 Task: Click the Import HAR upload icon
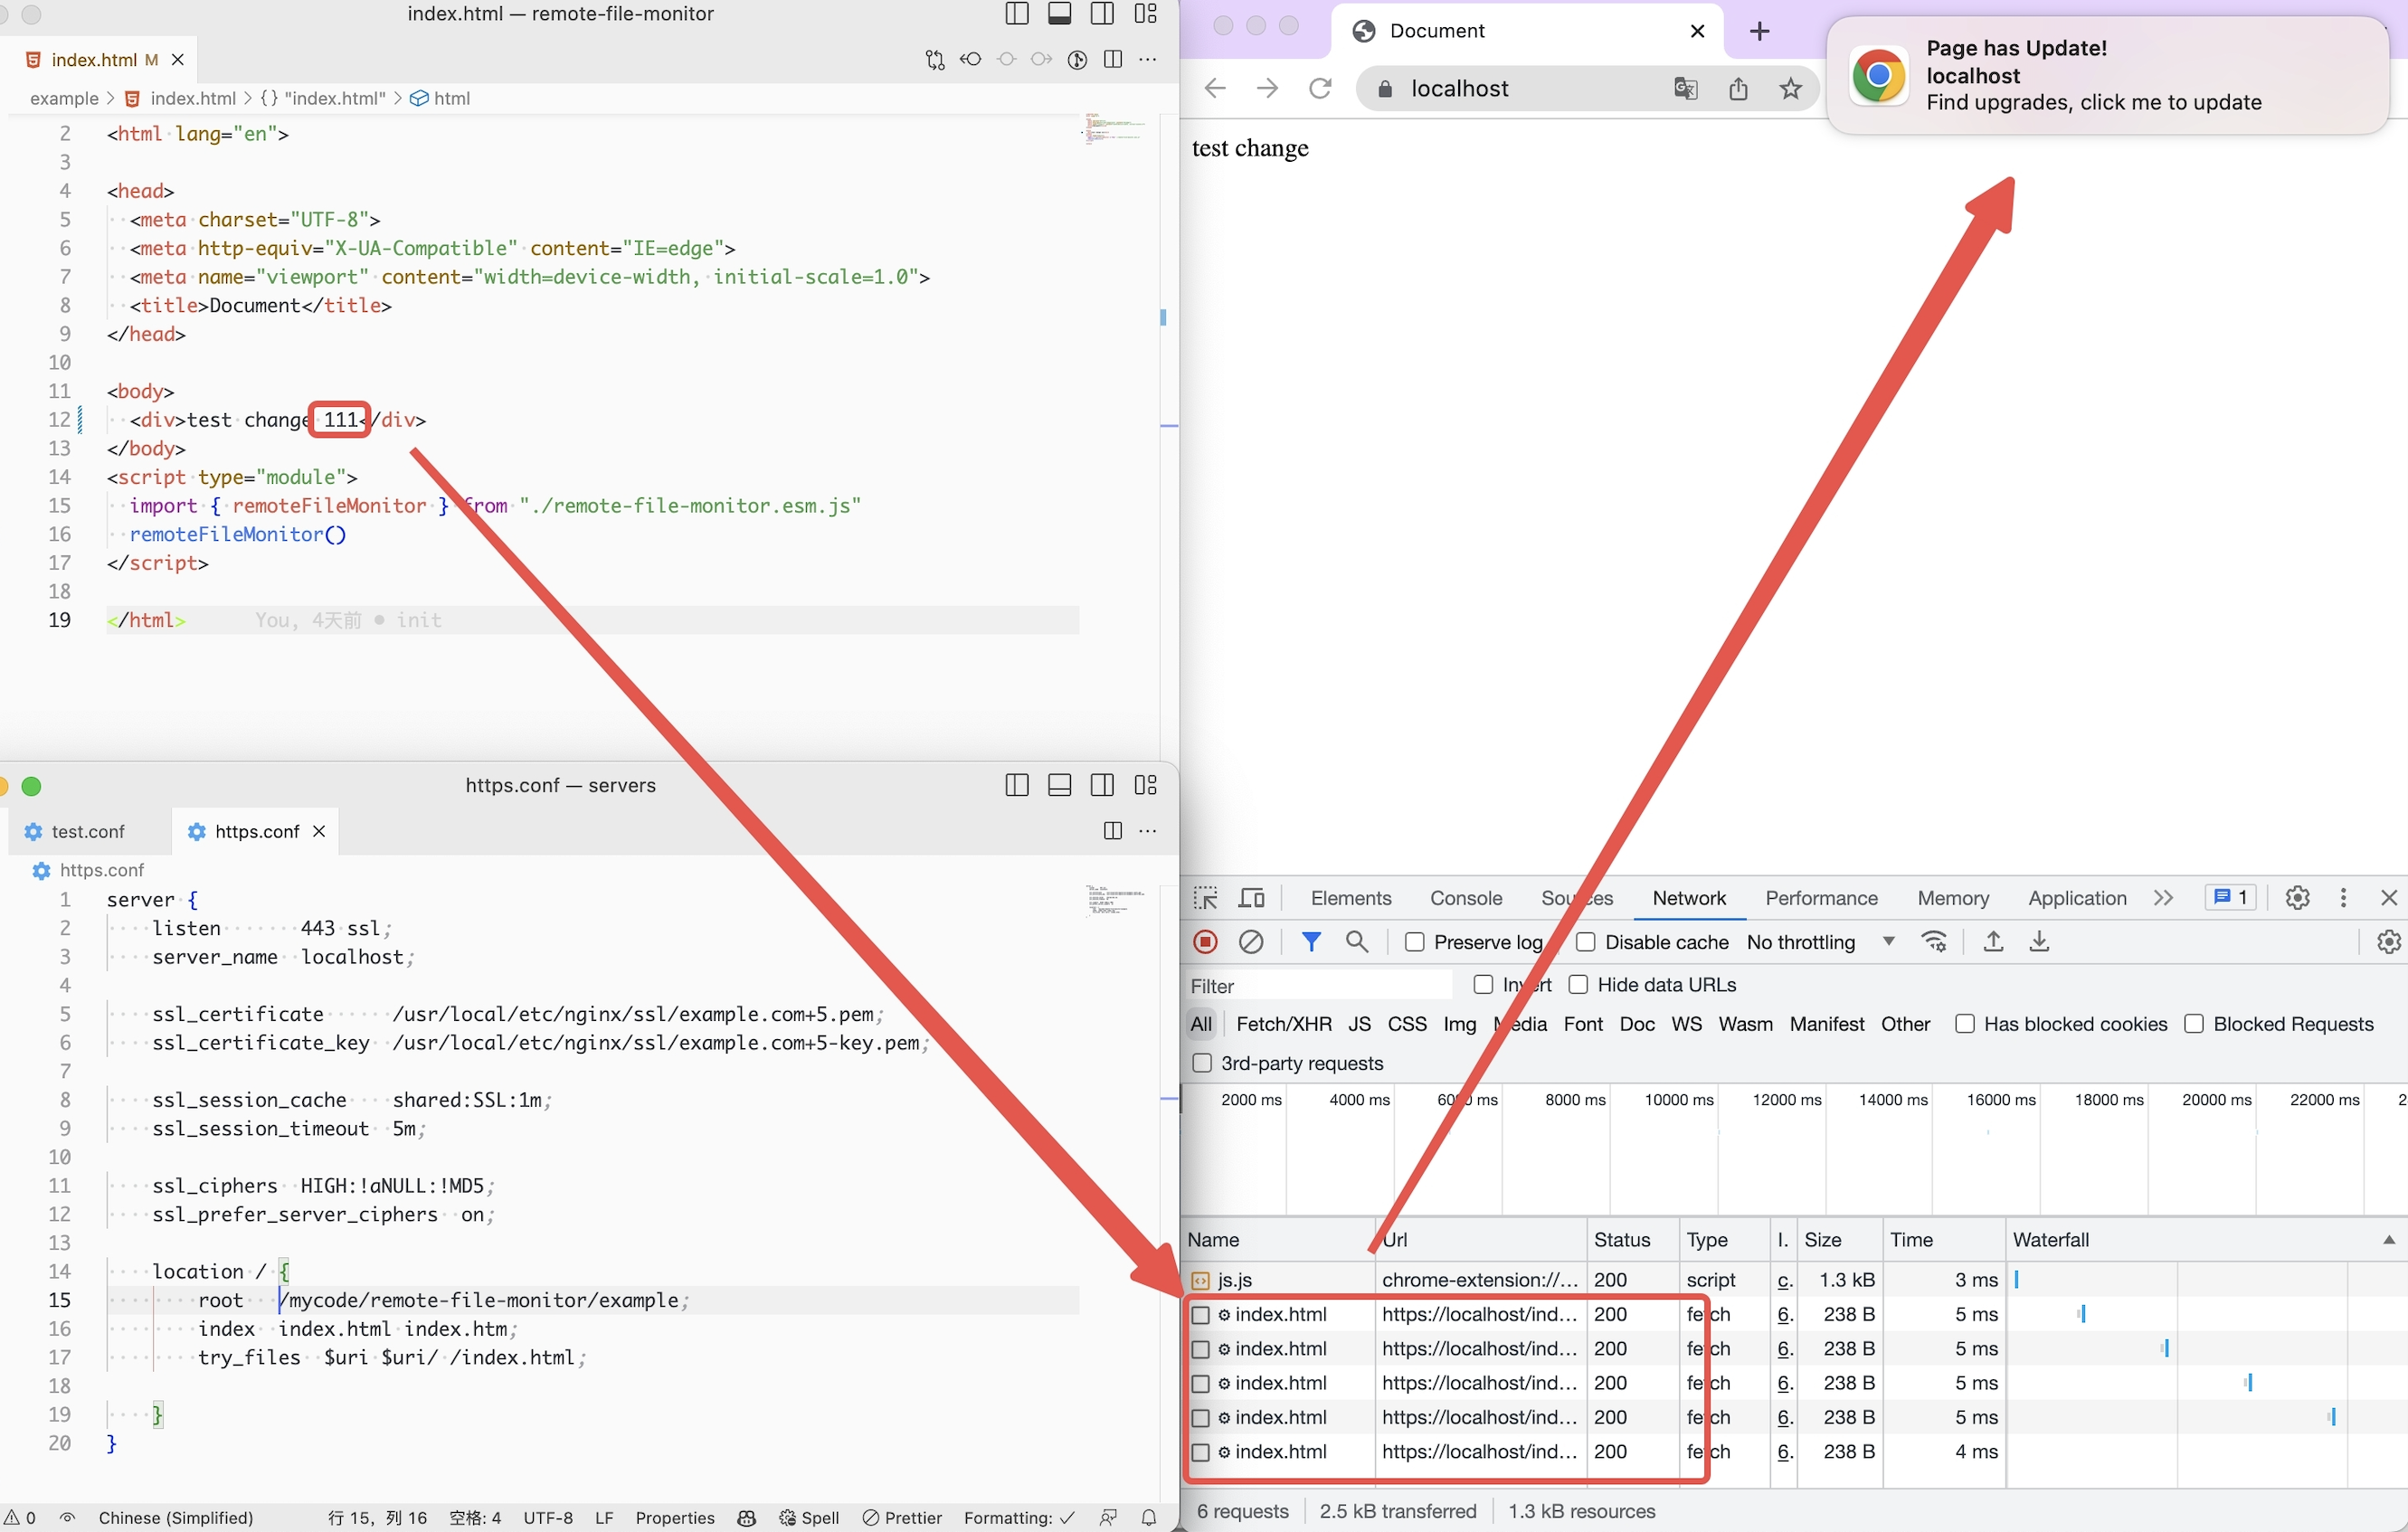[x=1993, y=942]
